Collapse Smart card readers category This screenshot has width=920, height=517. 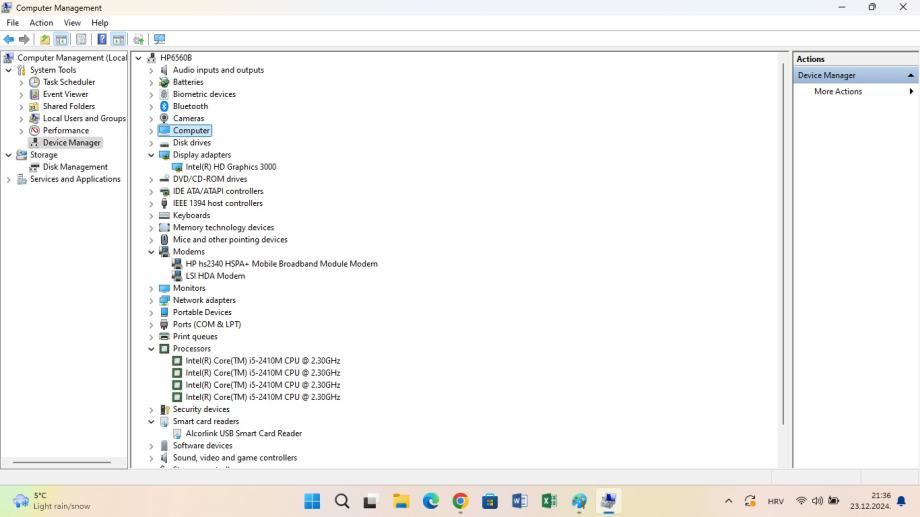point(151,421)
